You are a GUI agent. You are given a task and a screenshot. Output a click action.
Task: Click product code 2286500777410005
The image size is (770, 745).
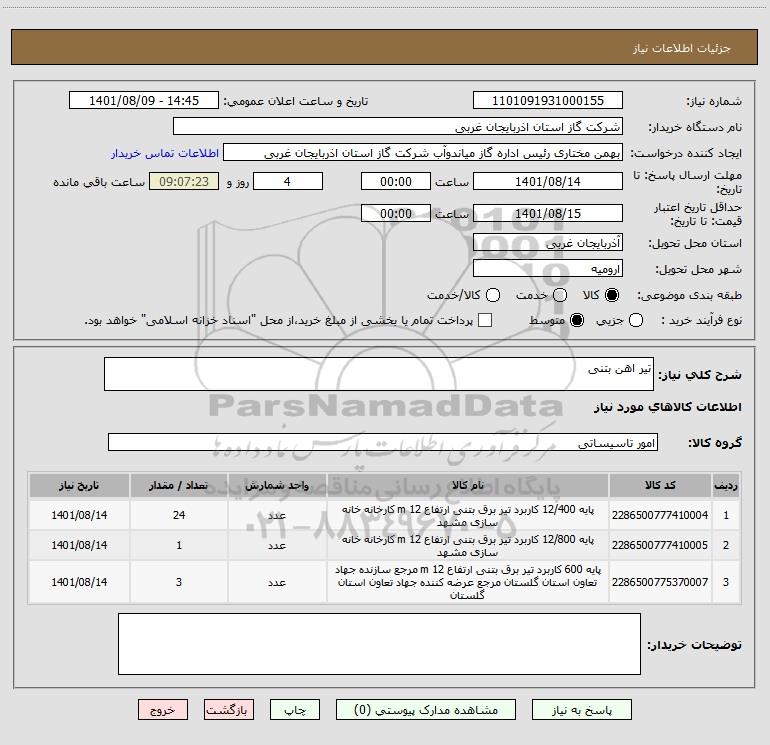[x=660, y=545]
